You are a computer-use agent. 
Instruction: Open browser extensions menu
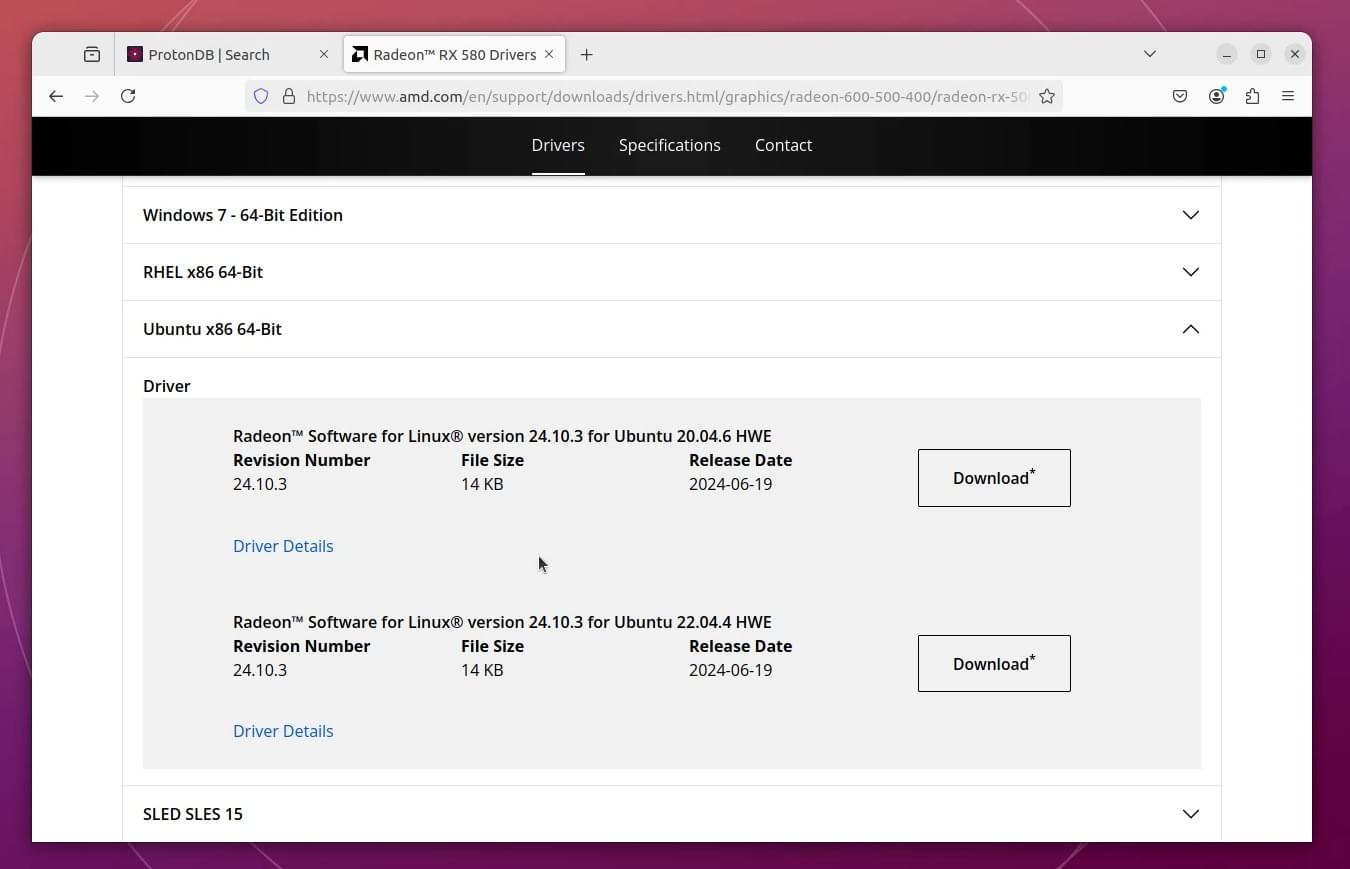click(x=1252, y=96)
